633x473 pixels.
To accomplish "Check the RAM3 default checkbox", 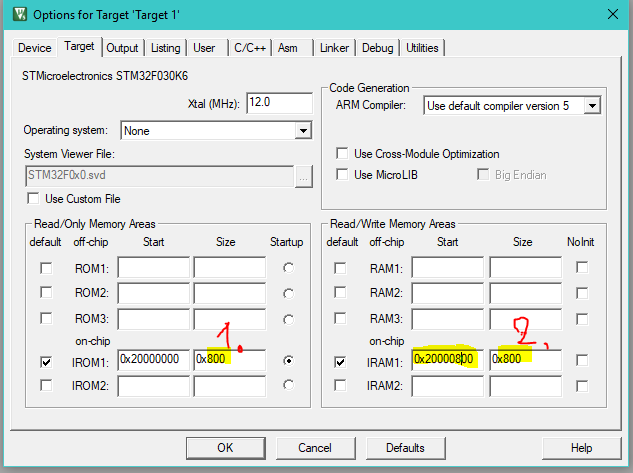I will (340, 318).
